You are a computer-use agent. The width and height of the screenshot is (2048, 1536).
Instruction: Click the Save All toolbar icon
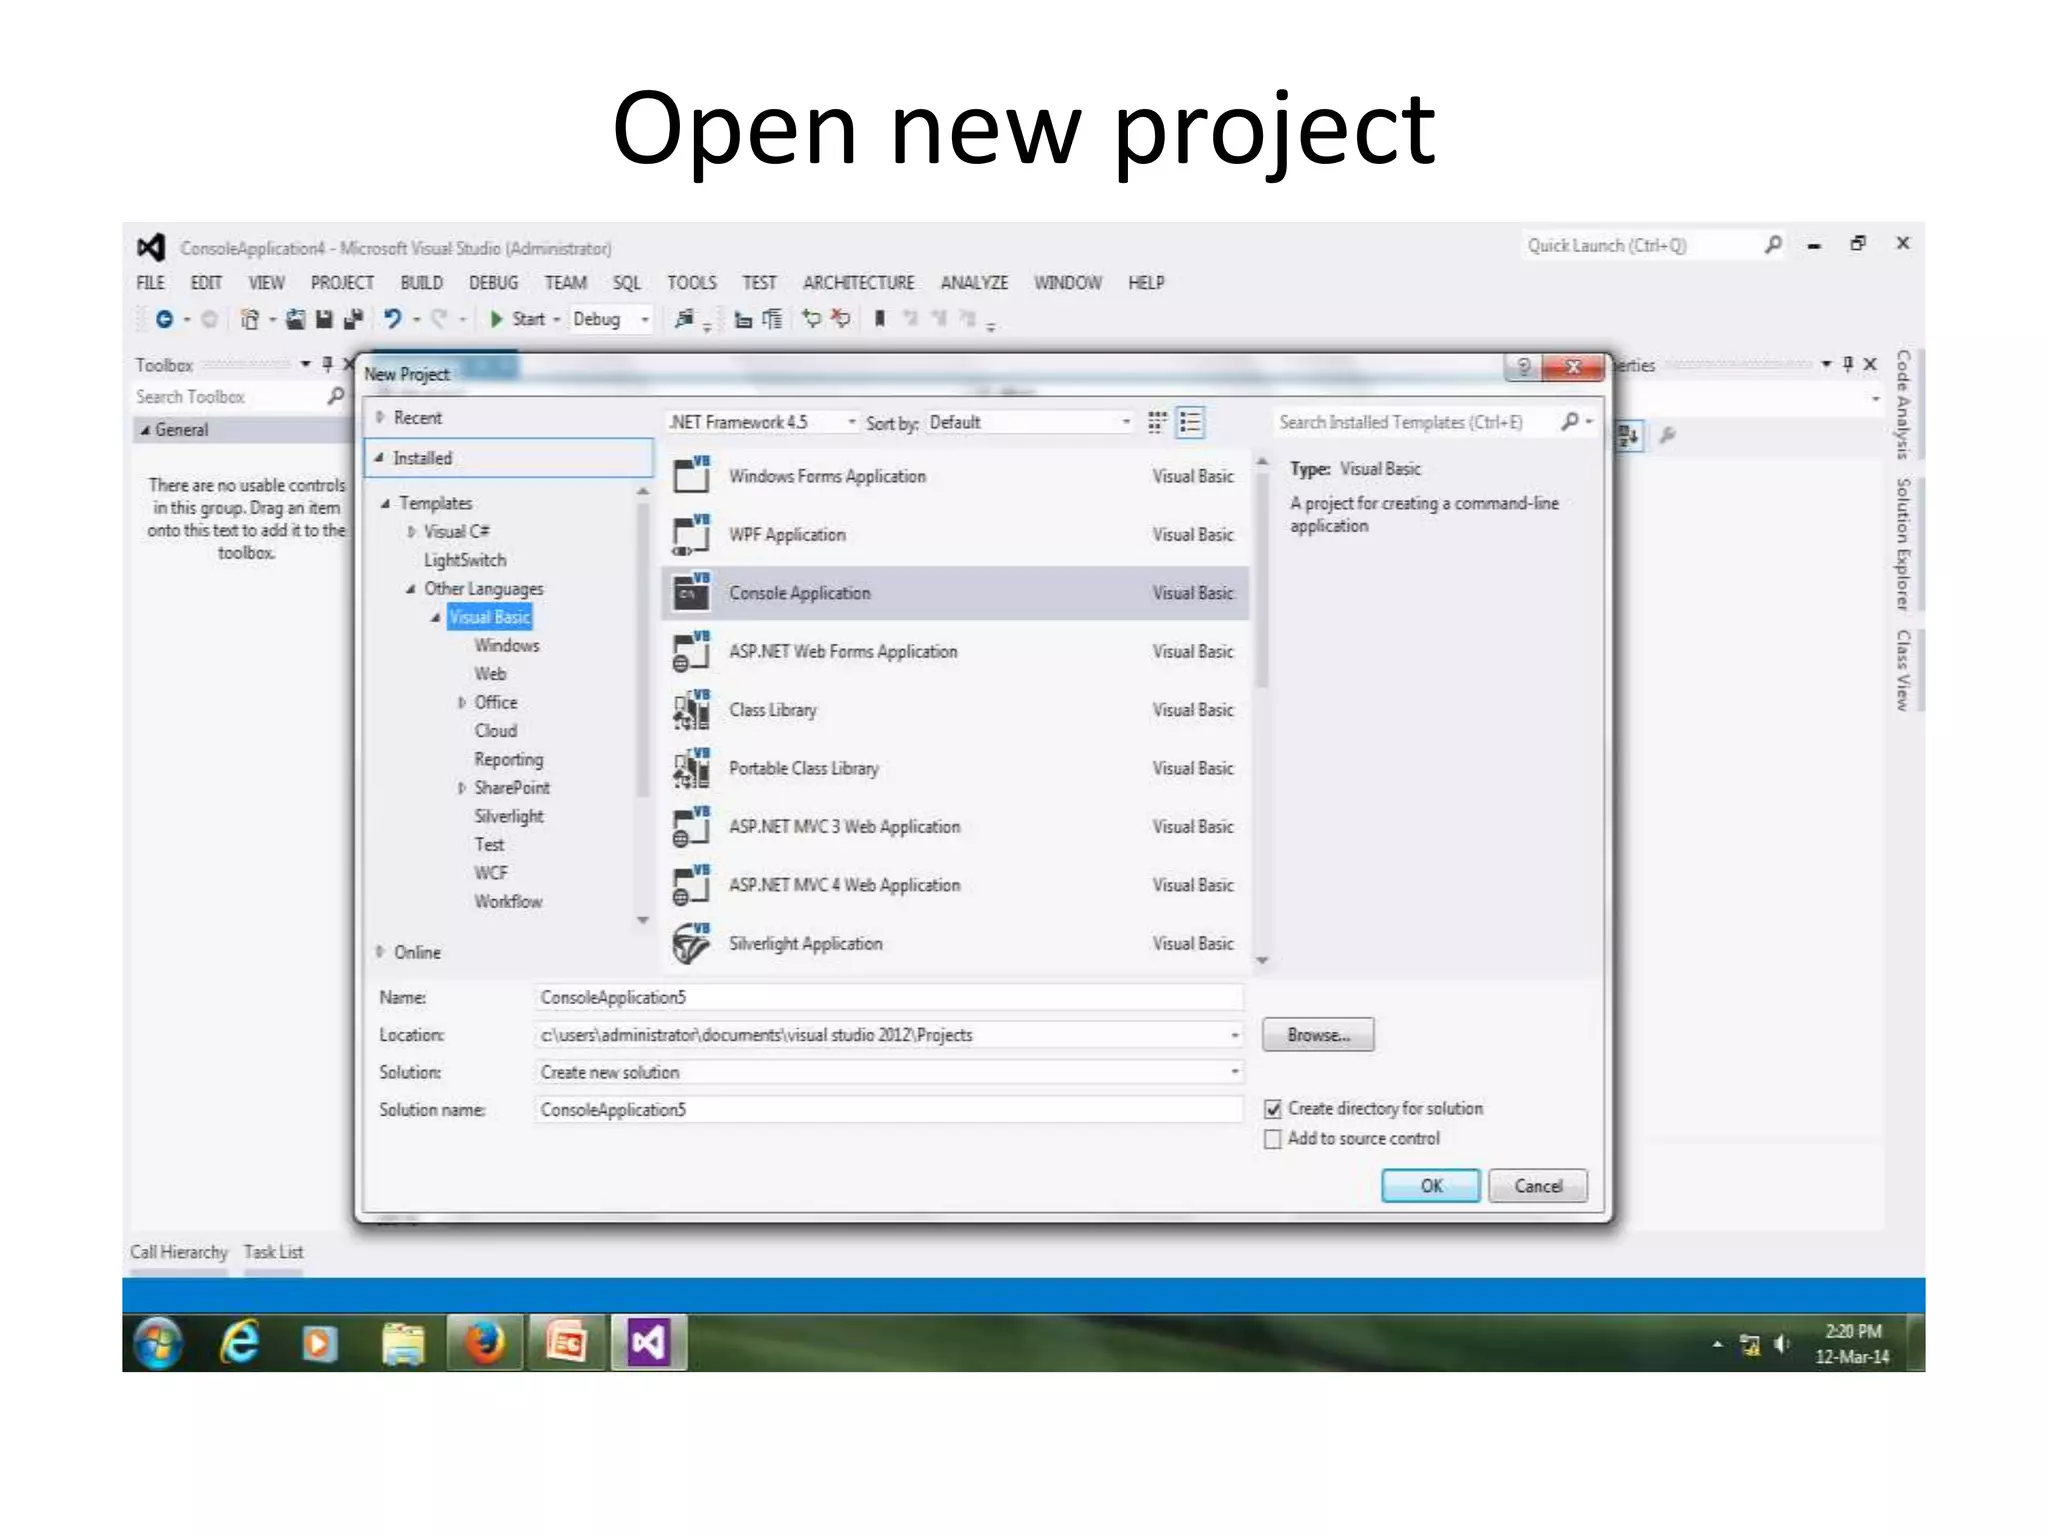(x=352, y=319)
